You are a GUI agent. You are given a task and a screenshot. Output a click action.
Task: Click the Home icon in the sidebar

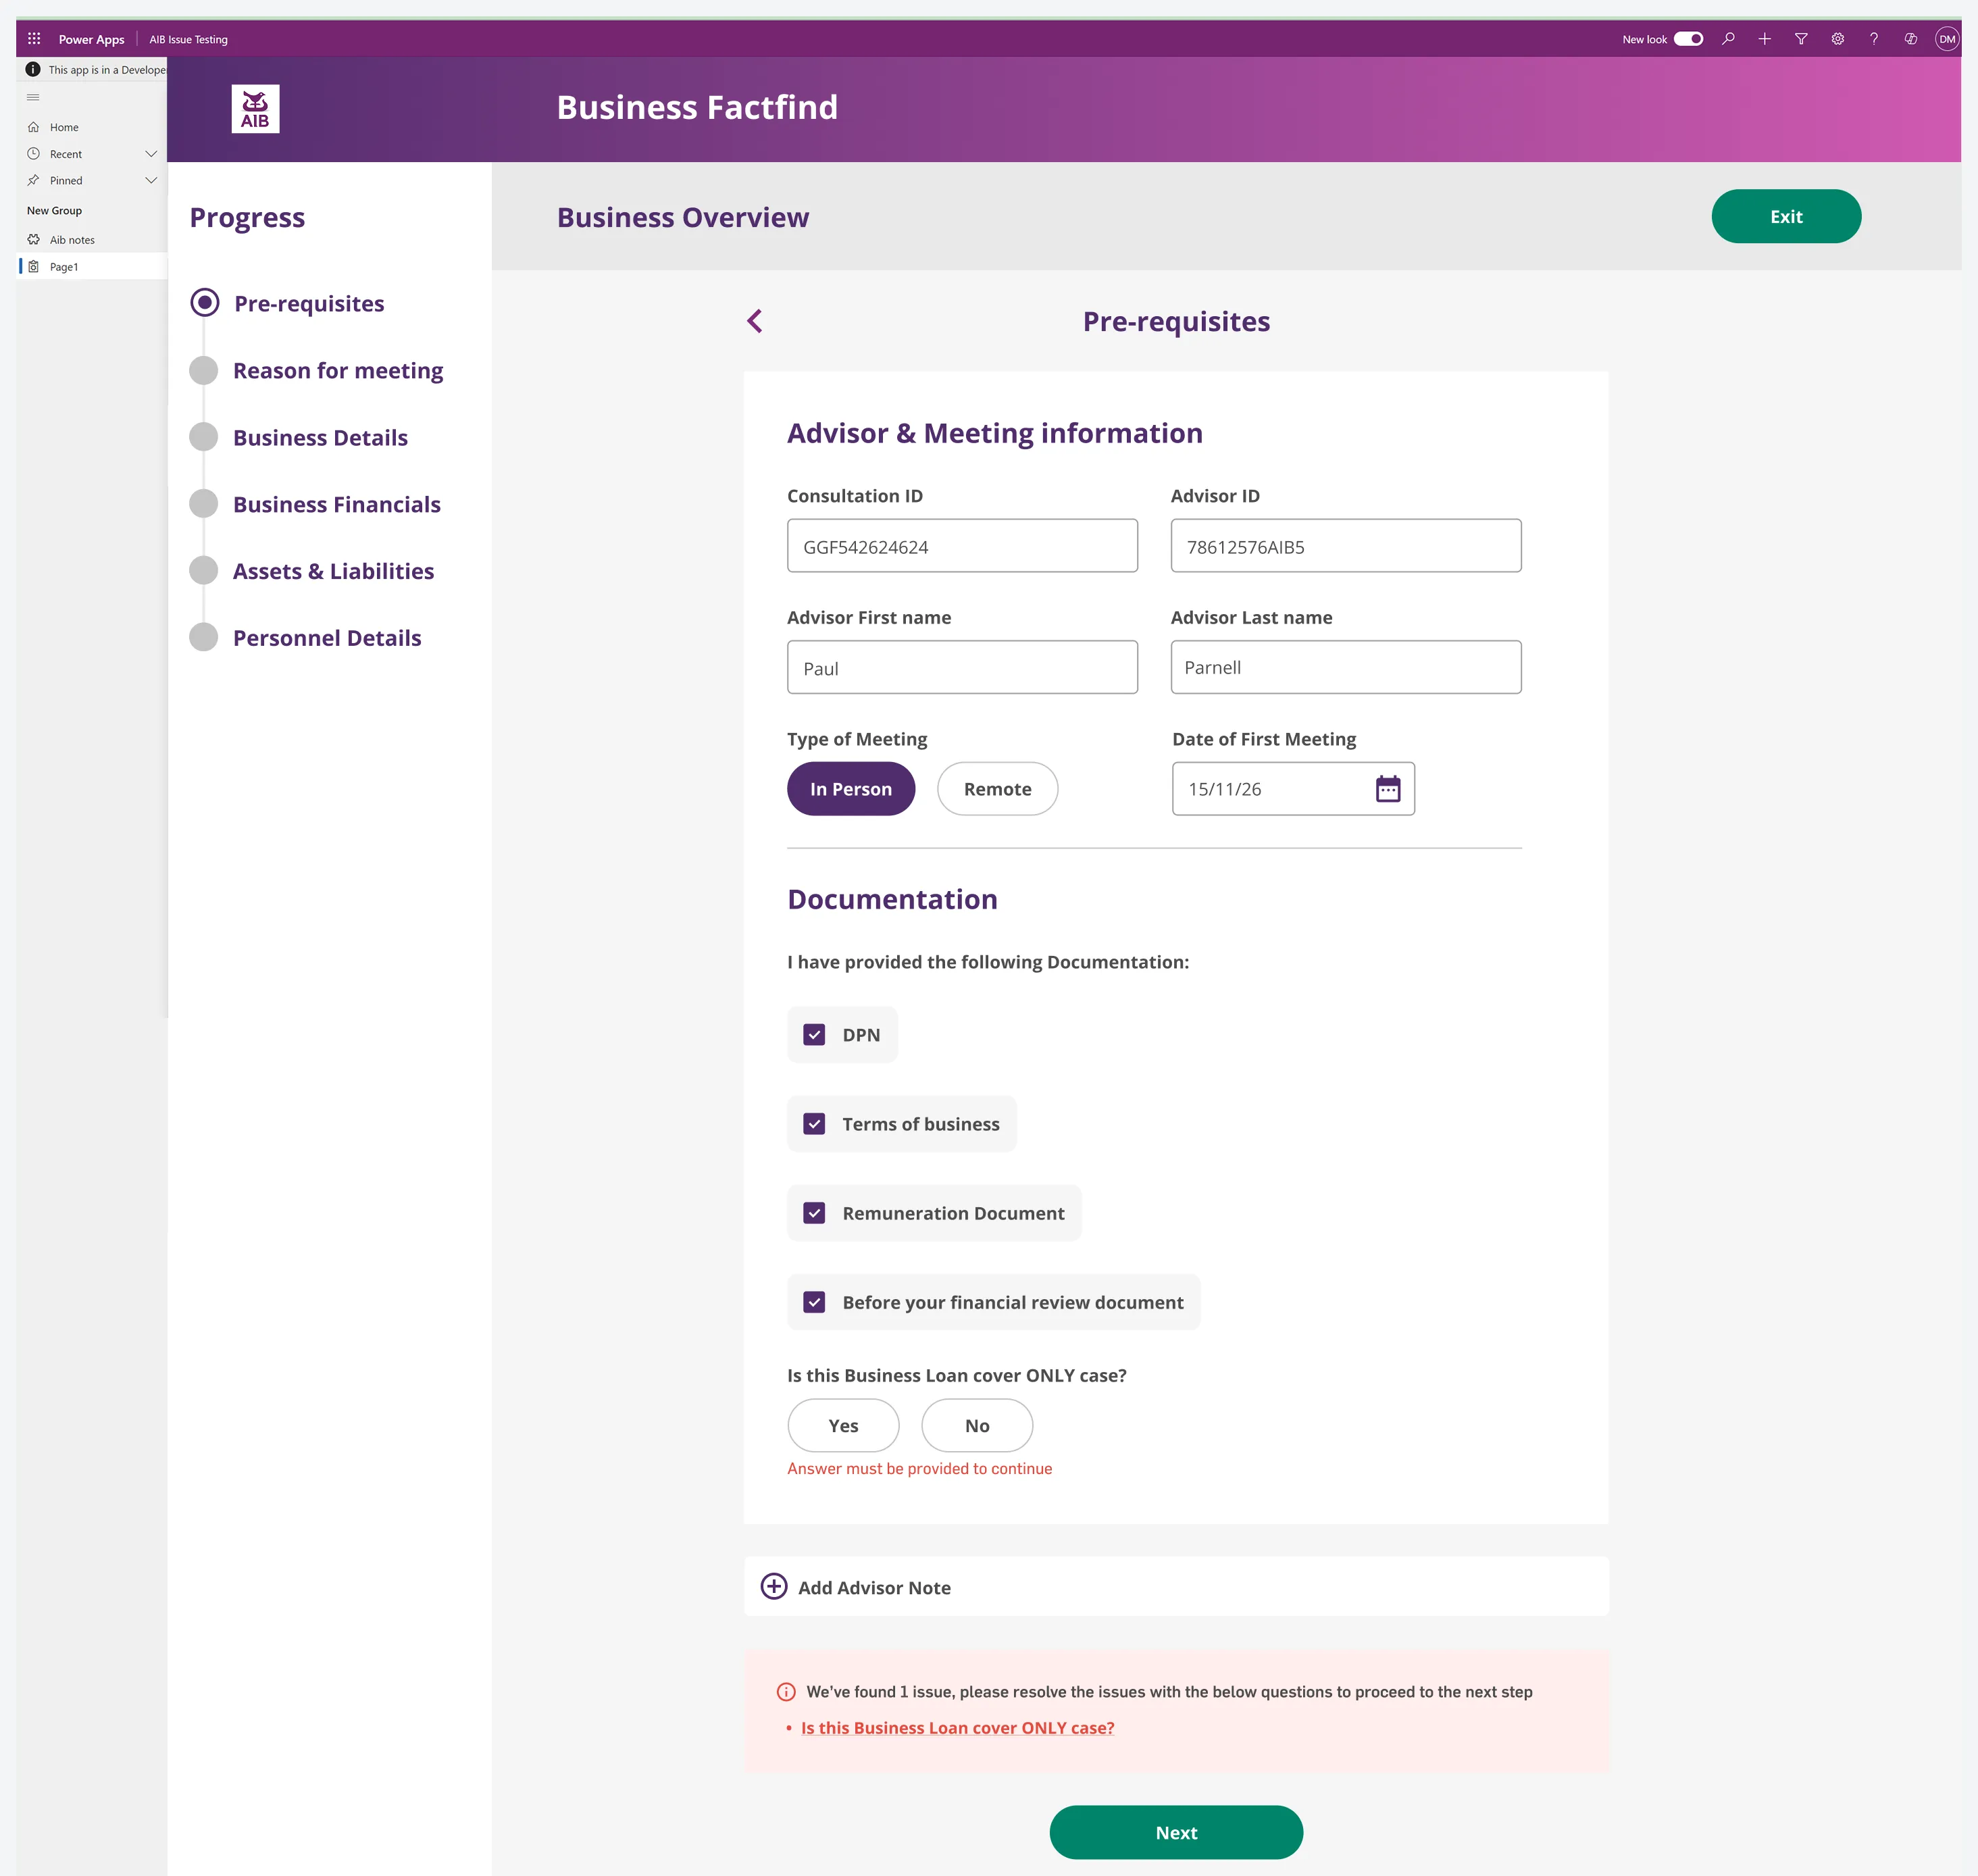[x=33, y=127]
